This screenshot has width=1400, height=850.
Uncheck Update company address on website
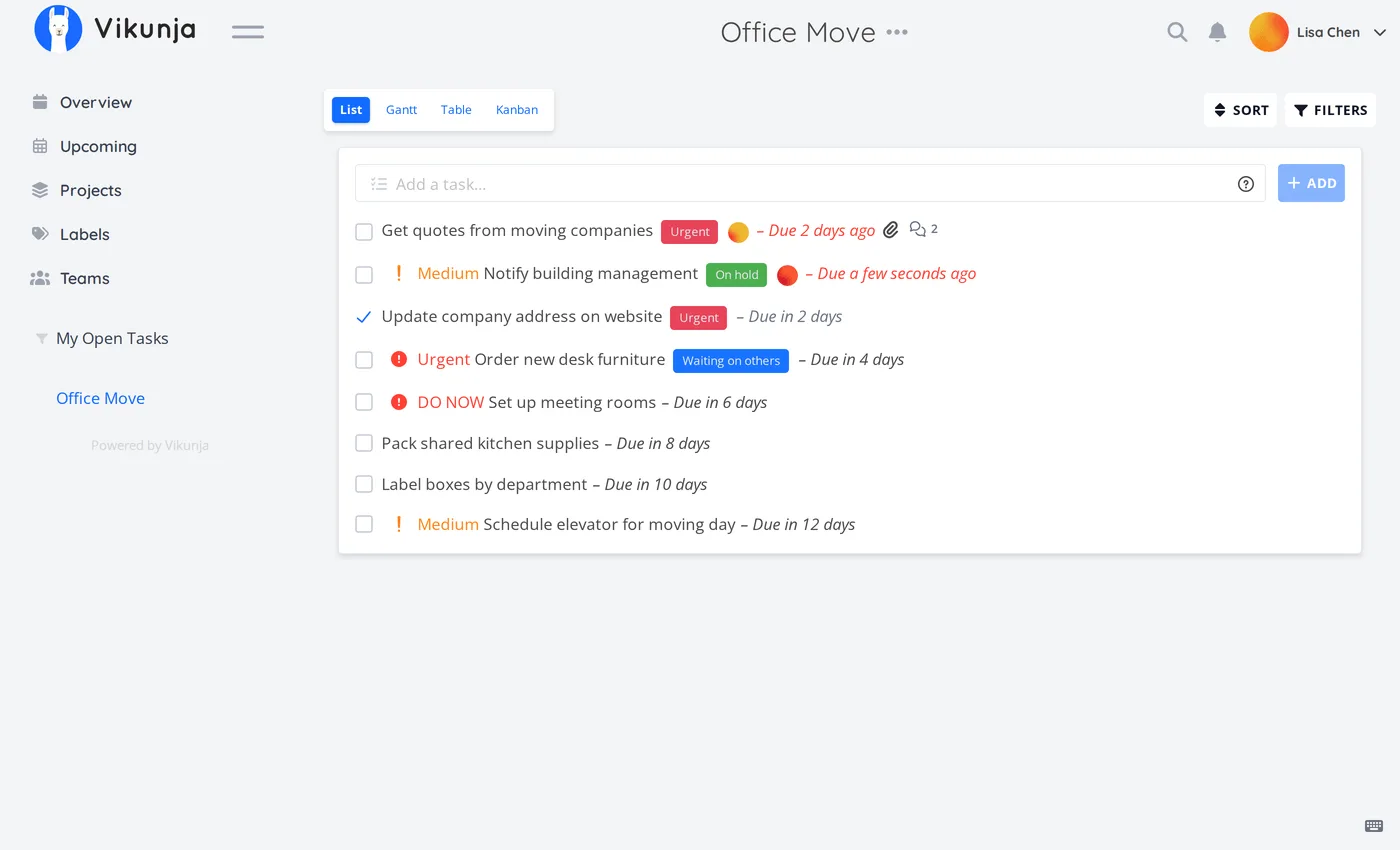364,317
